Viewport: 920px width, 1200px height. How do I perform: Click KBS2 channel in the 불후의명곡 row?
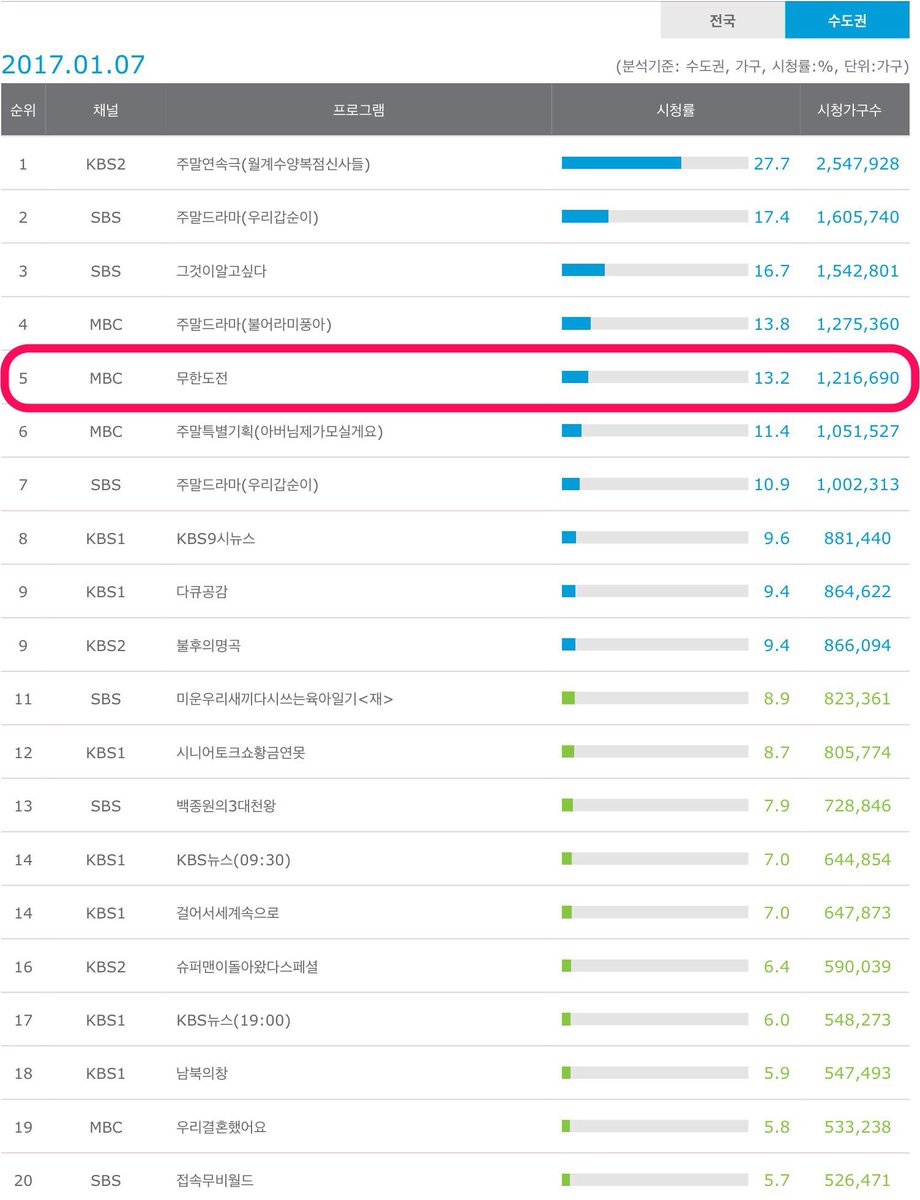105,646
